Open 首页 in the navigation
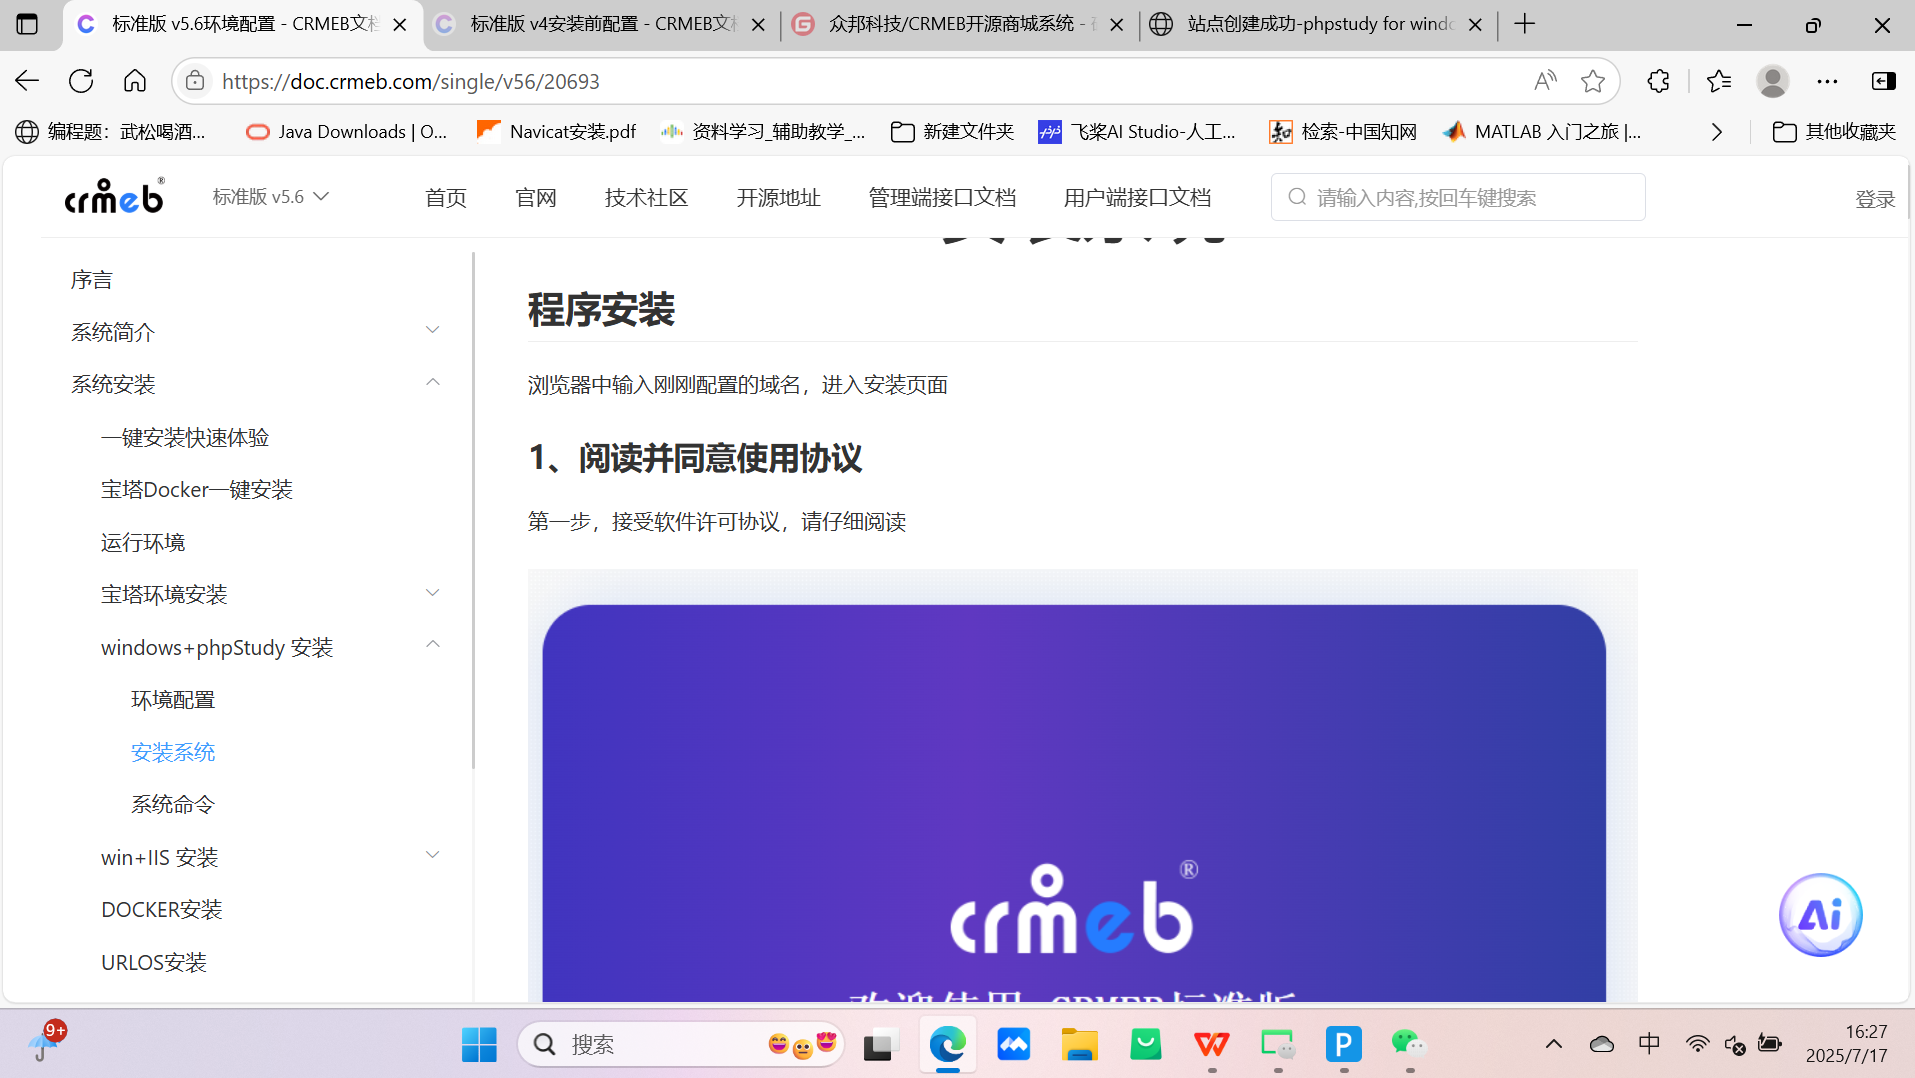The image size is (1915, 1078). 446,198
